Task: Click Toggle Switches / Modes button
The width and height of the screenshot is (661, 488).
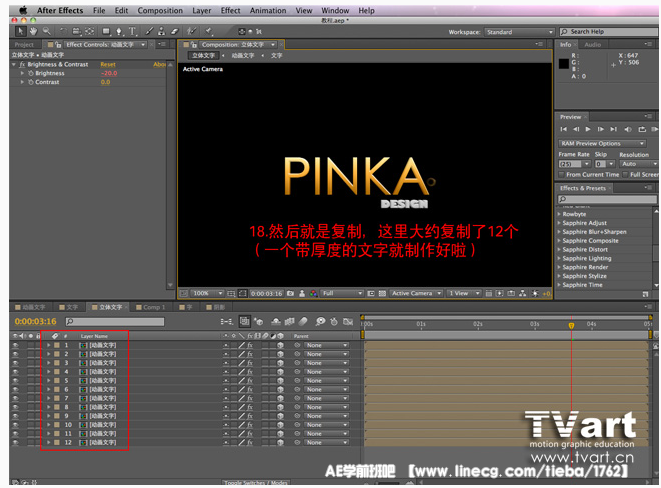Action: click(x=256, y=483)
